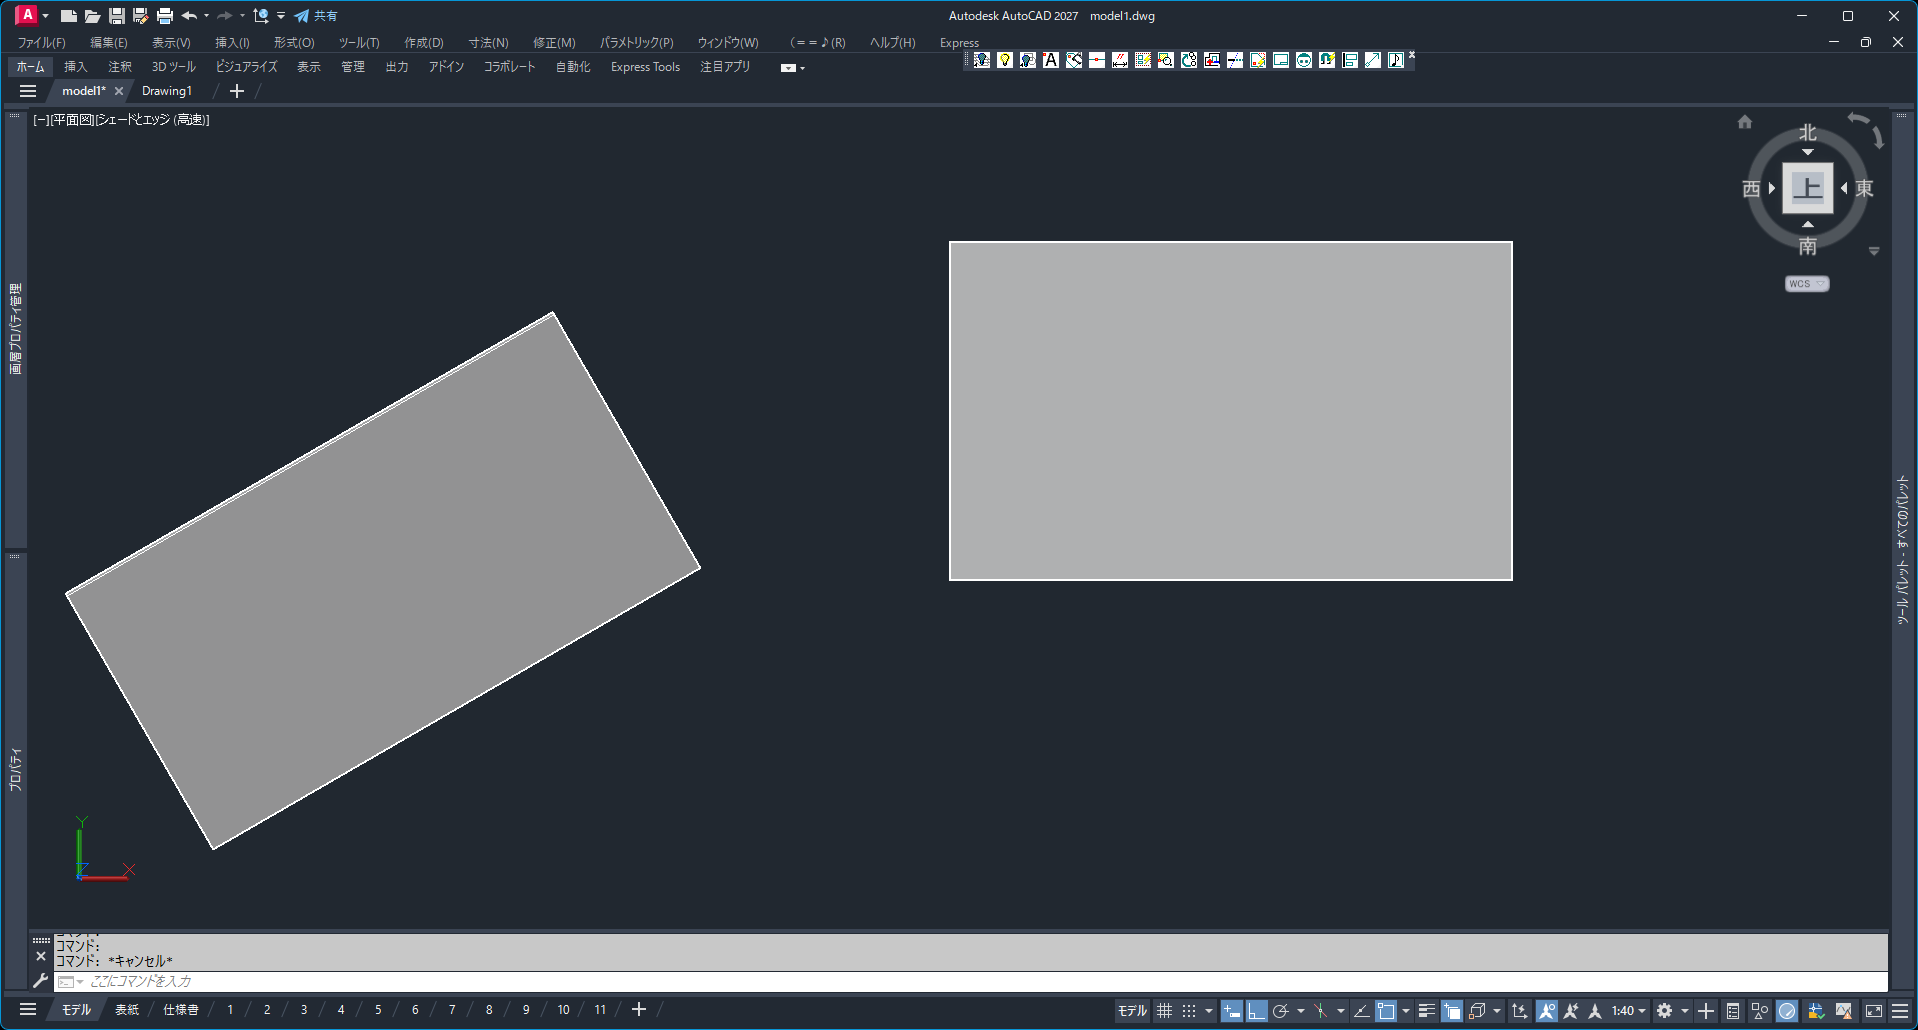Toggle the grid display in status bar
1918x1030 pixels.
coord(1165,1011)
